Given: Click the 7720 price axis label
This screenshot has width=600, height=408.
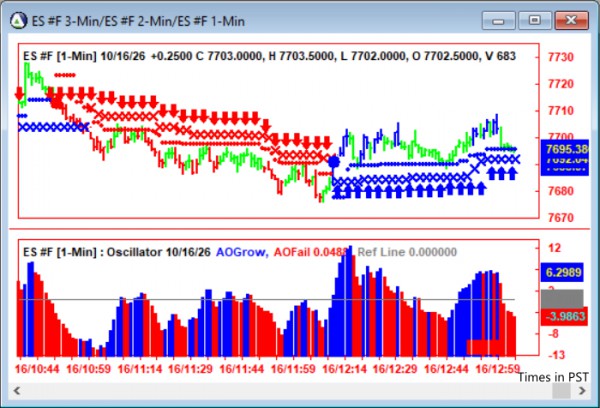Looking at the screenshot, I should coord(561,84).
